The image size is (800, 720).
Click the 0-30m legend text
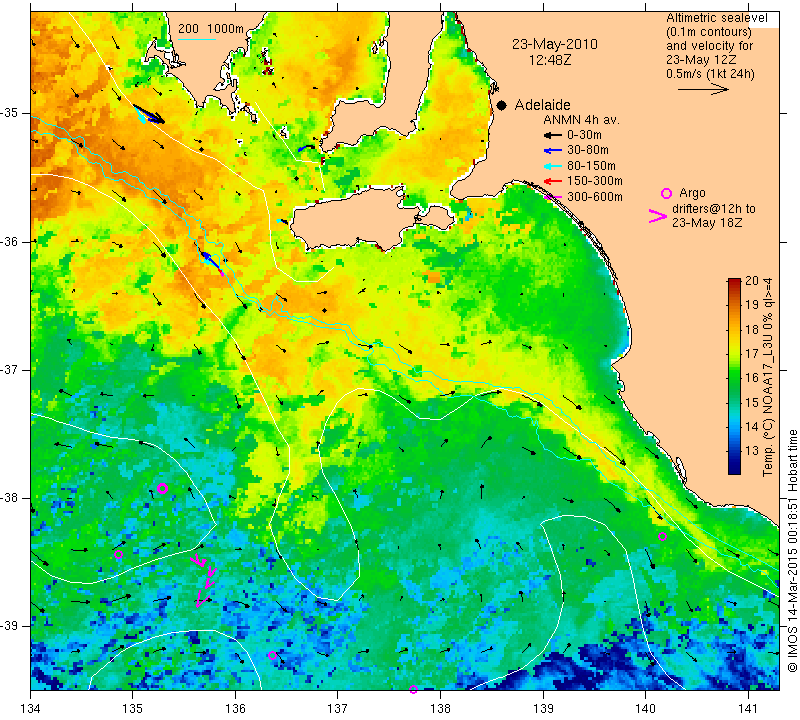[584, 135]
